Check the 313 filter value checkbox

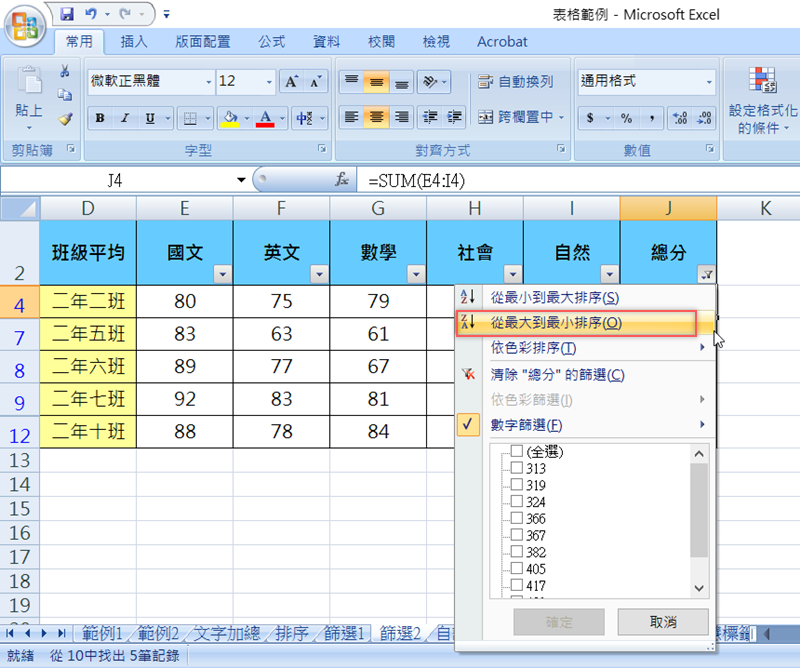coord(516,468)
